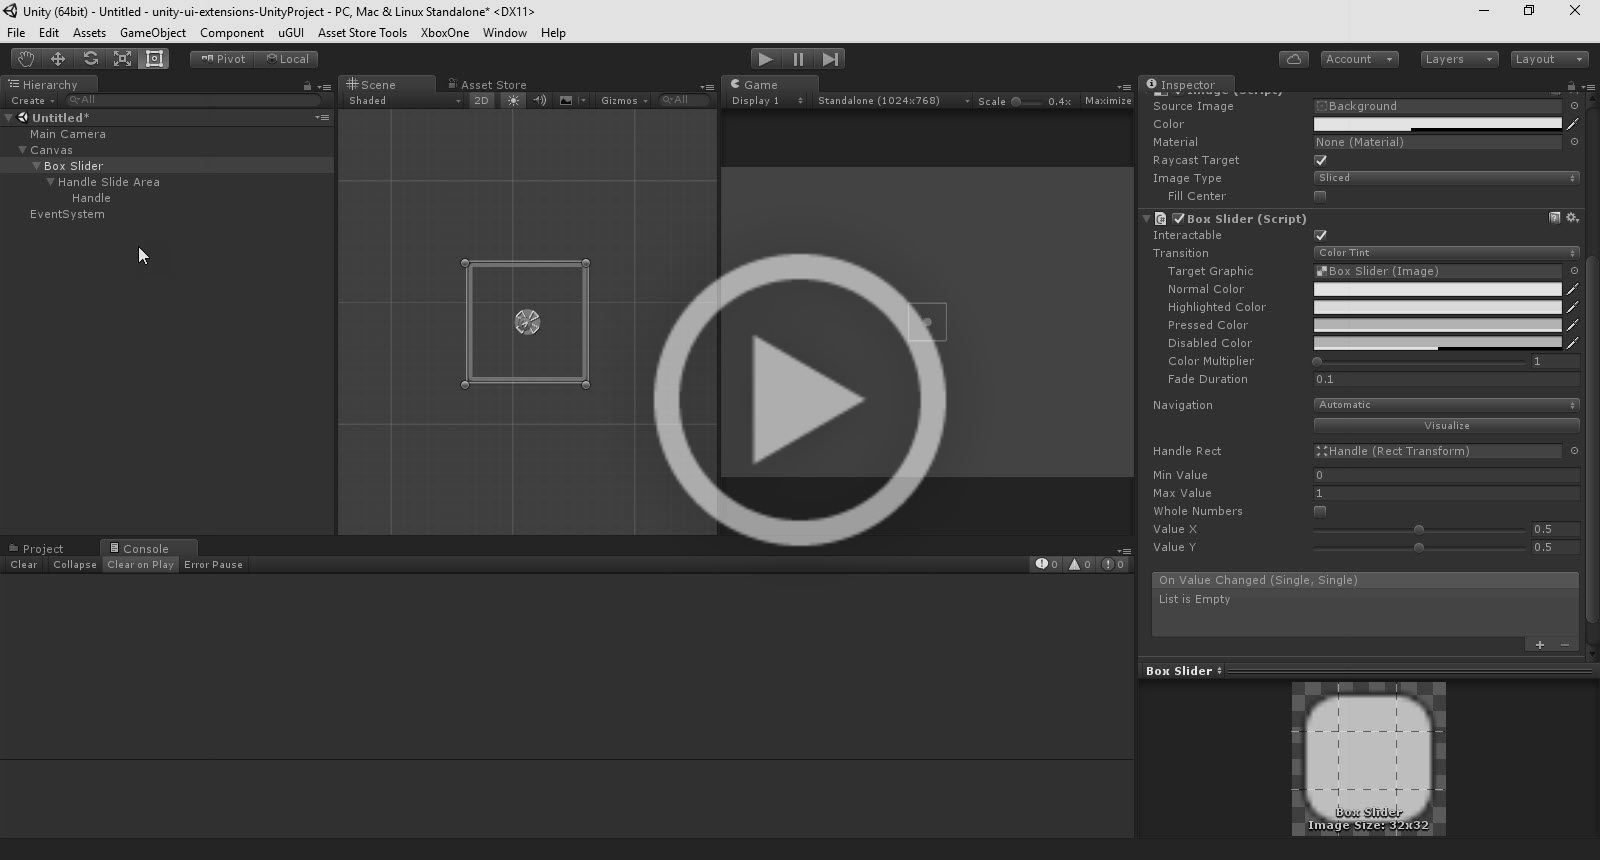Click the Step frame button

(x=830, y=59)
